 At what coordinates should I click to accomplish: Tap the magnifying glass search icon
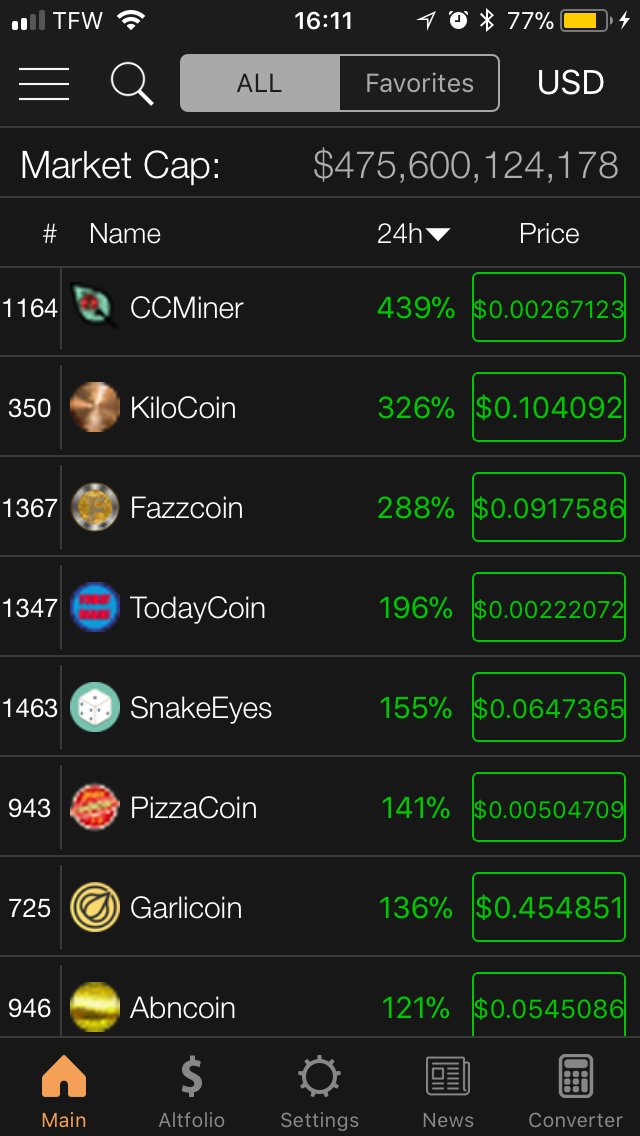131,83
